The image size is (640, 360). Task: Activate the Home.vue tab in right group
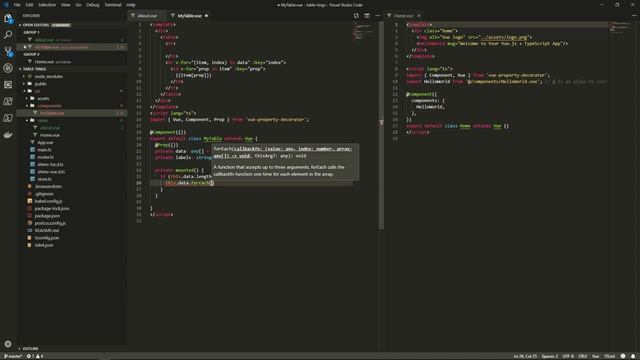[x=403, y=16]
